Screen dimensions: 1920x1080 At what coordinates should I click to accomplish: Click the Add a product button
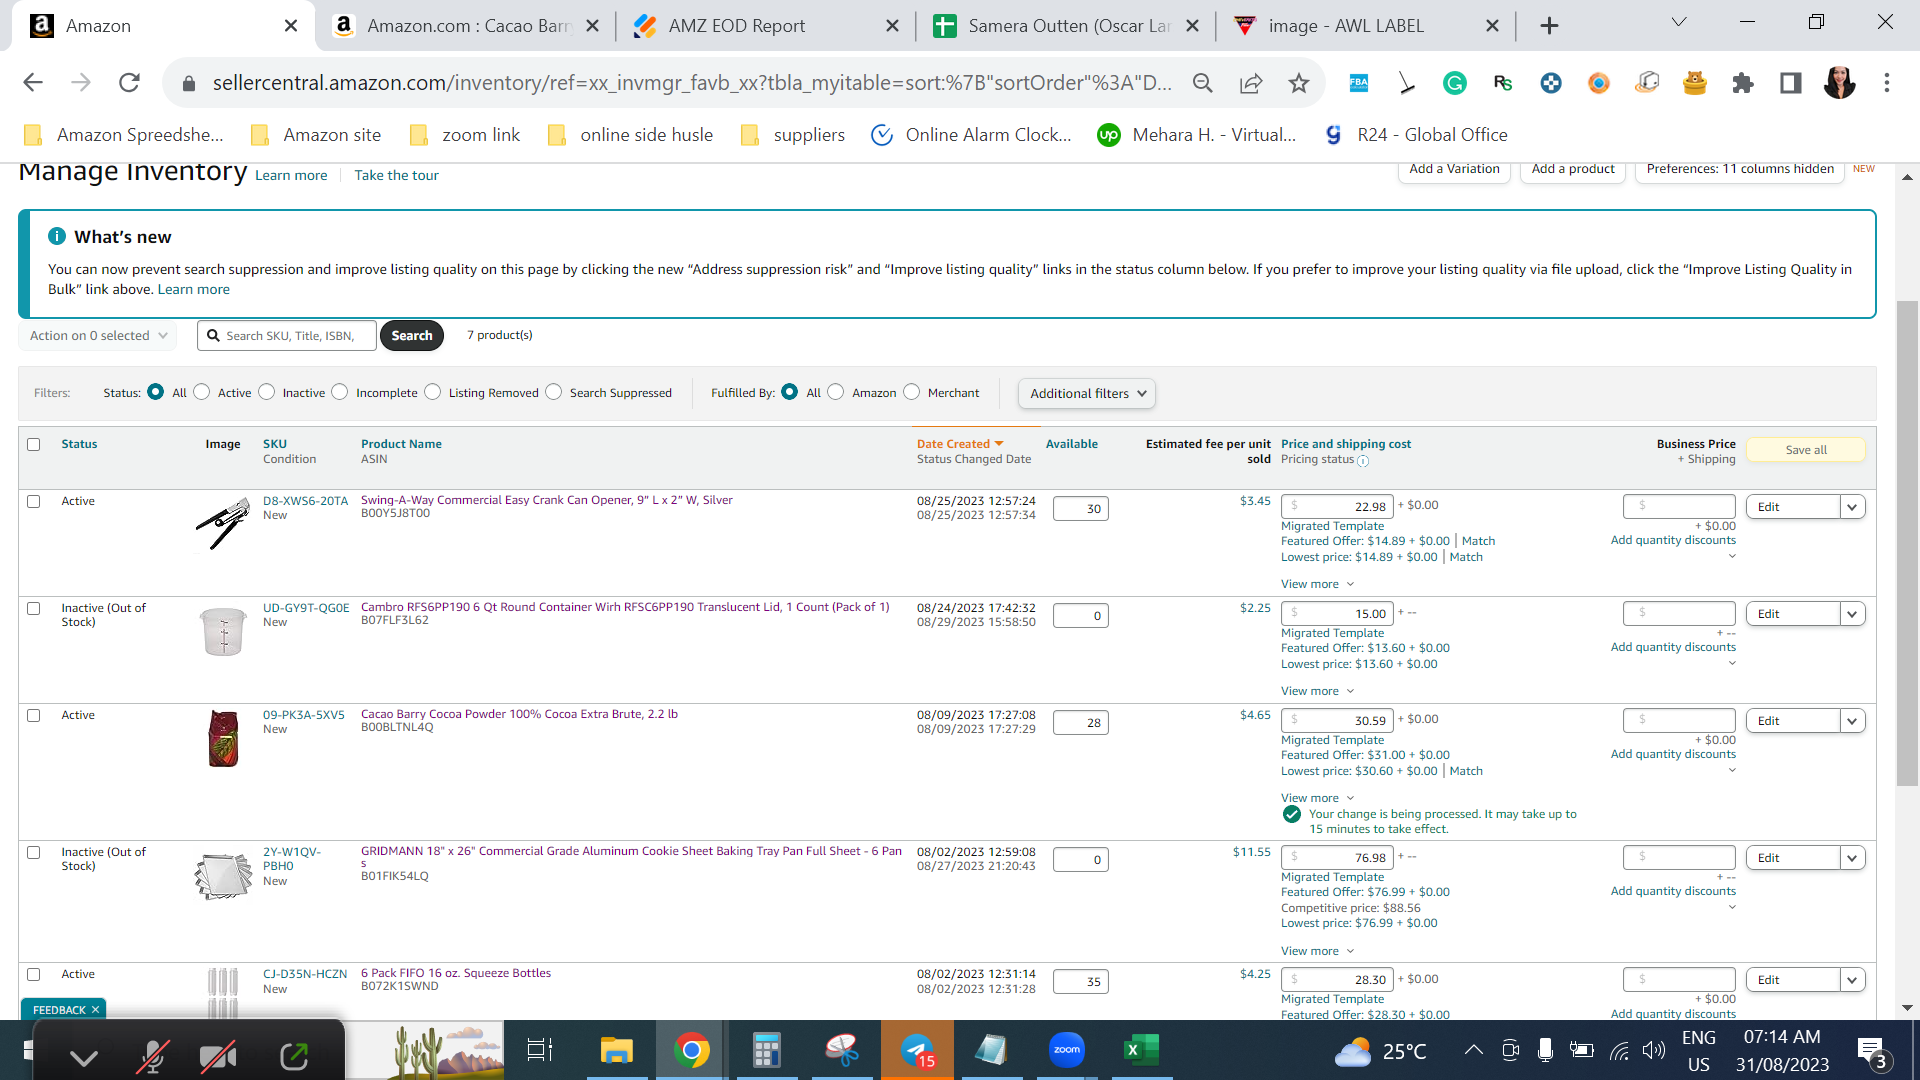[1573, 170]
